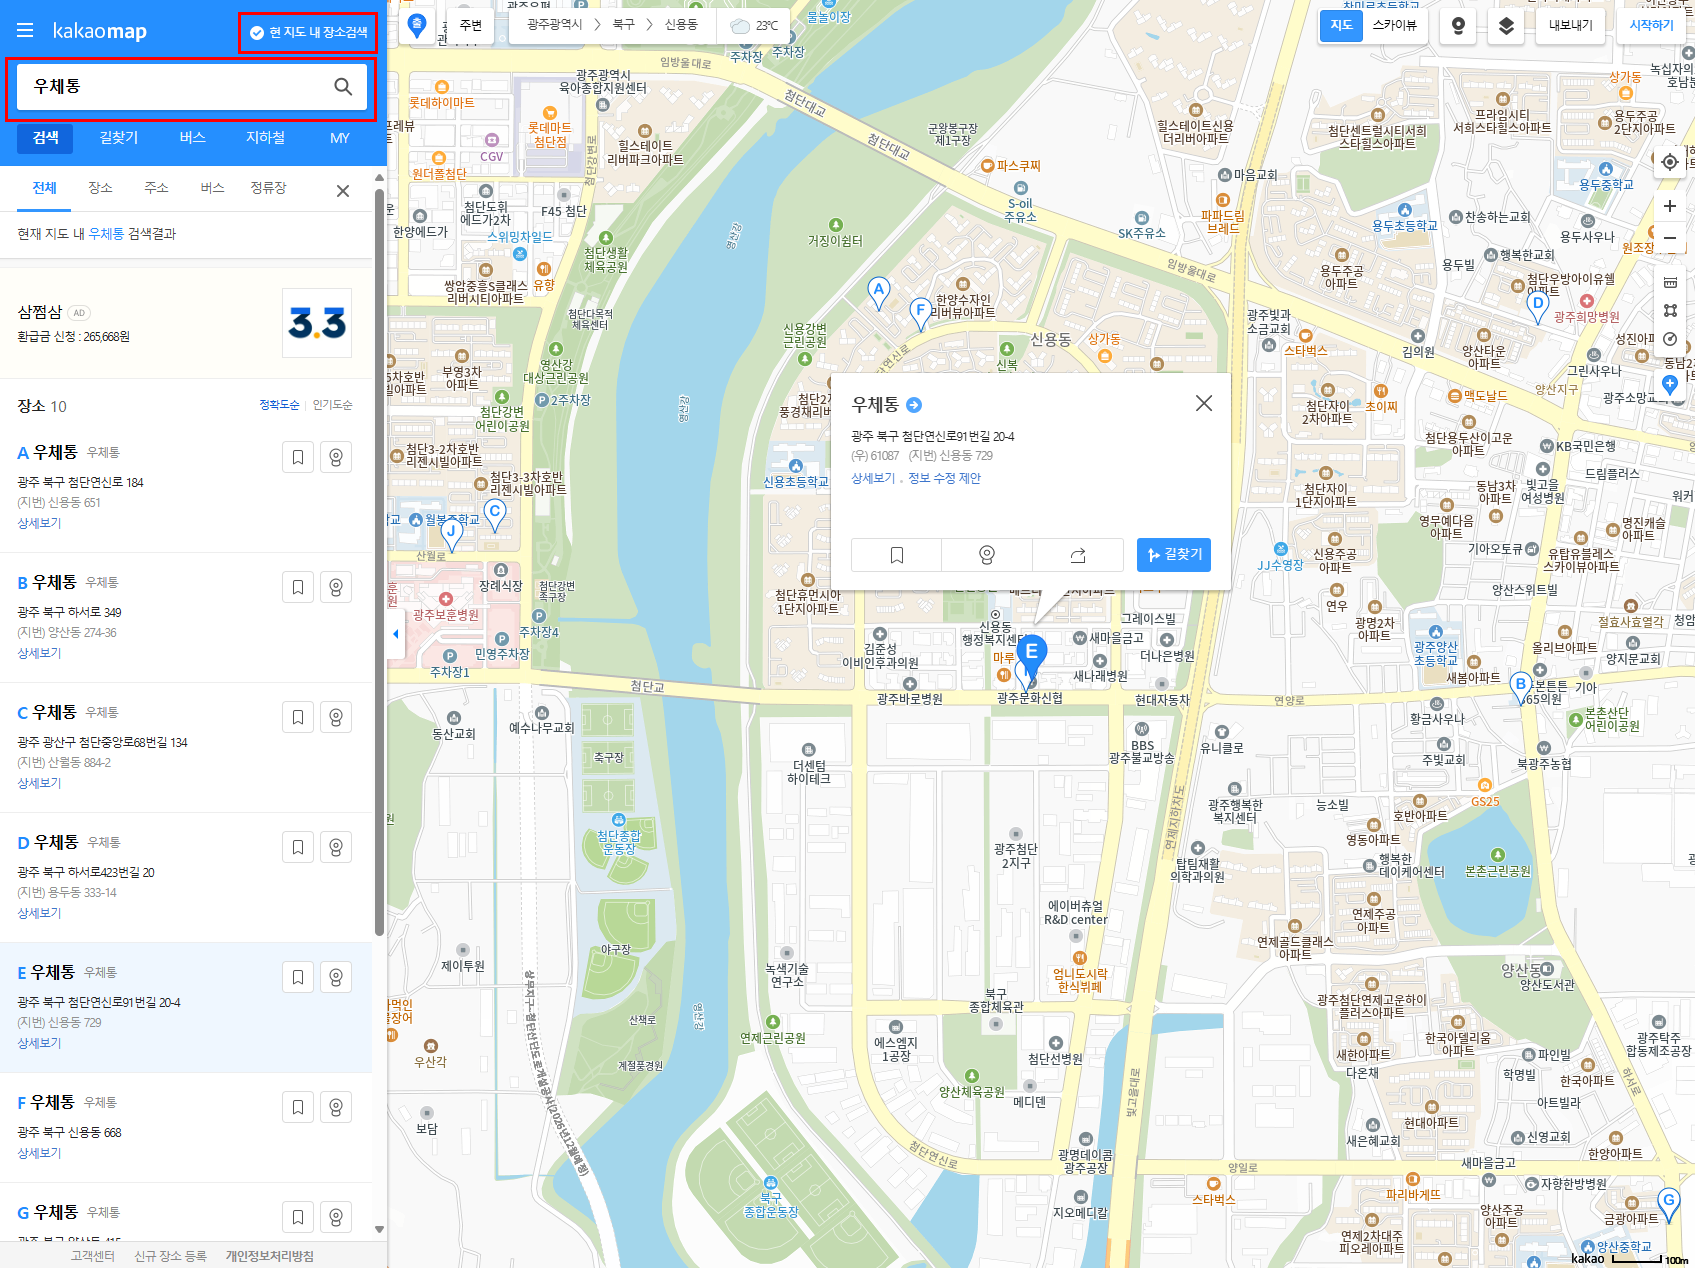Sort results by 정확도순
Viewport: 1695px width, 1268px height.
pyautogui.click(x=279, y=405)
